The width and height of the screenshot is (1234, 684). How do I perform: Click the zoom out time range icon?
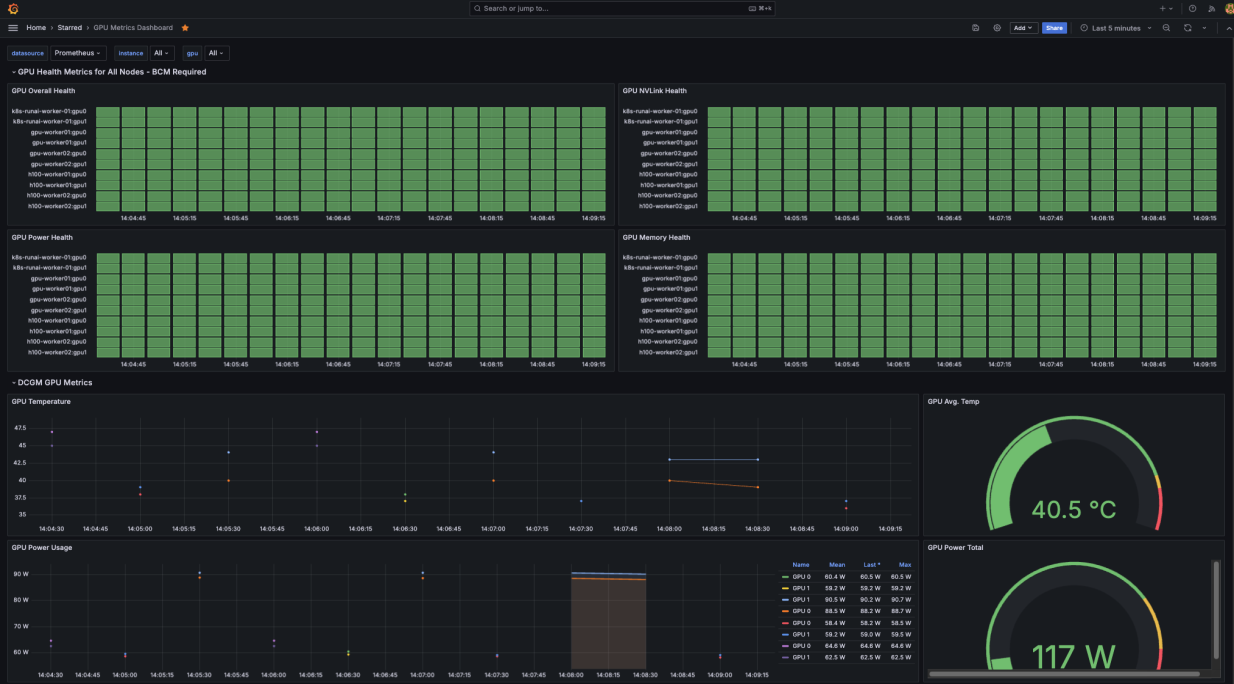pyautogui.click(x=1166, y=28)
